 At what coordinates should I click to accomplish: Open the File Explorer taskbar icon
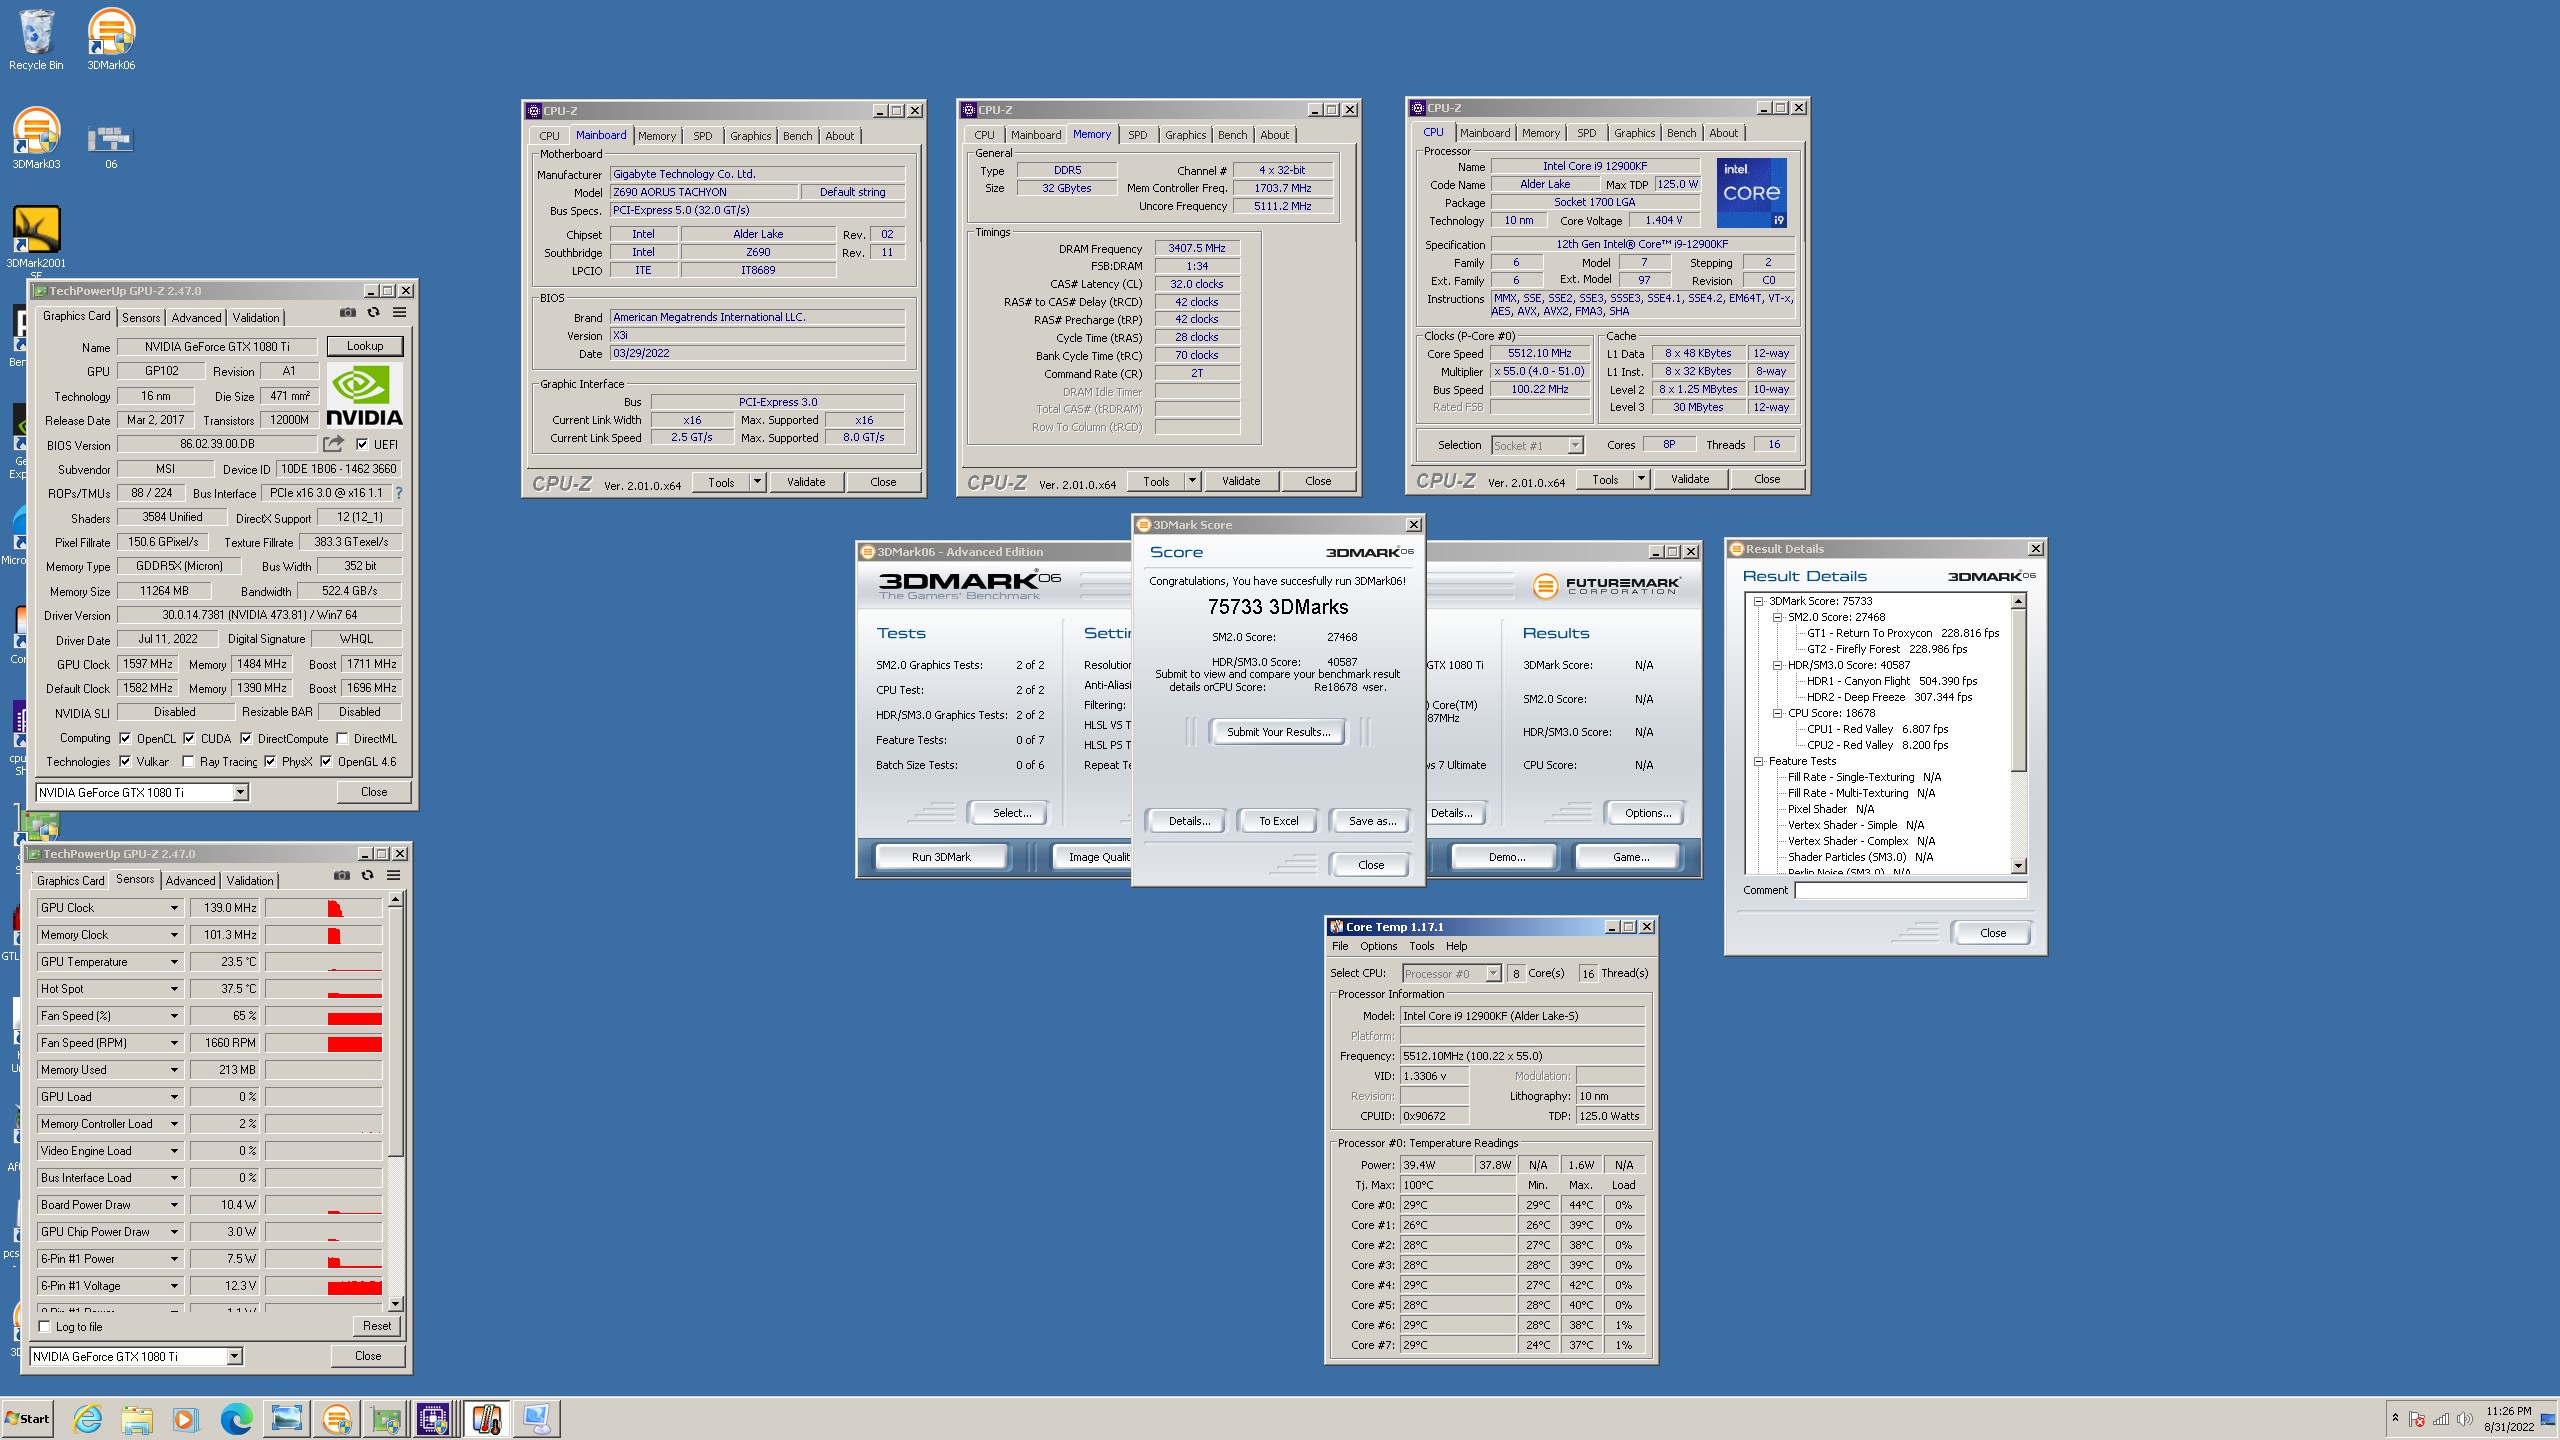136,1418
